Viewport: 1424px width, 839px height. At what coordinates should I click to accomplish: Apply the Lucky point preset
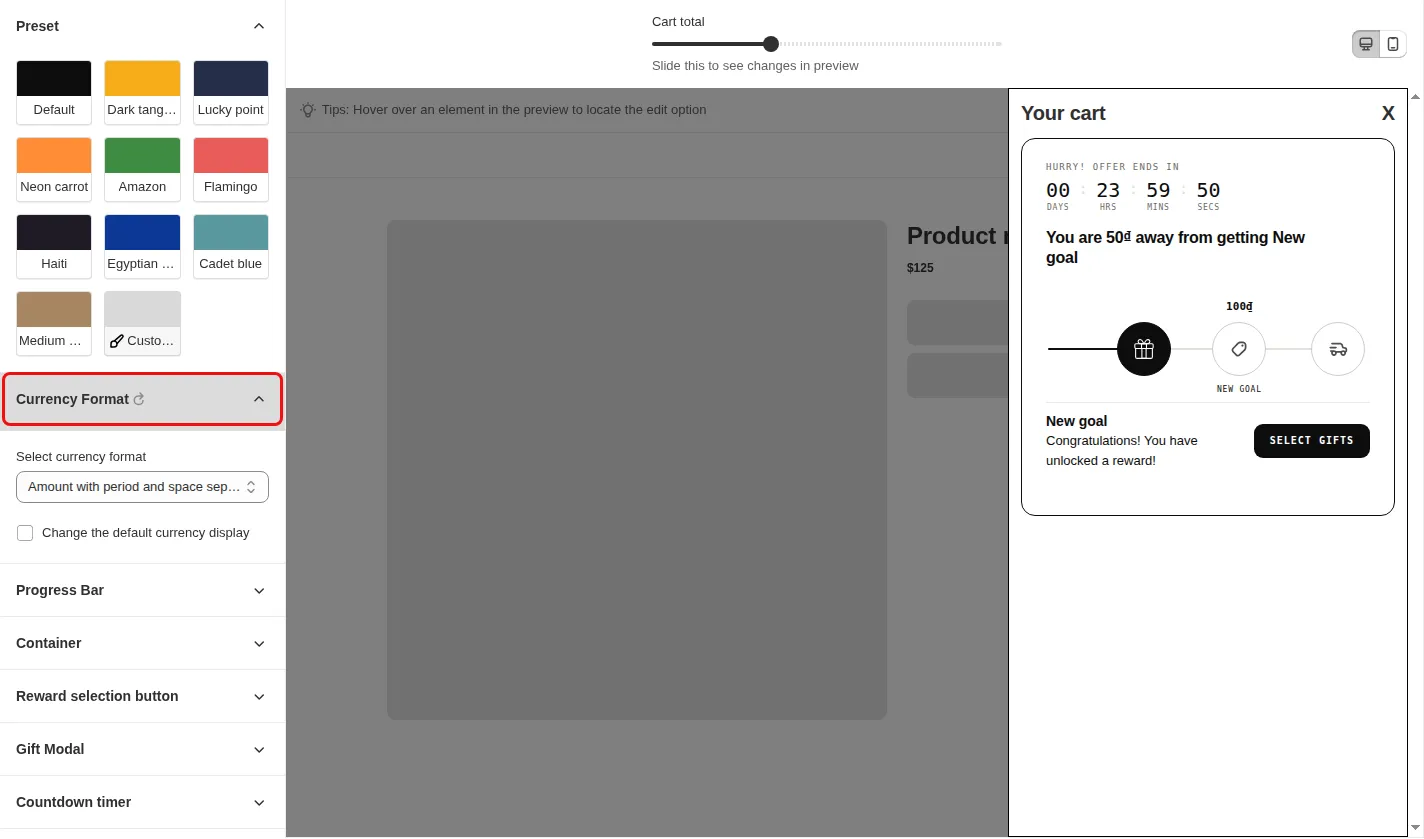pyautogui.click(x=231, y=93)
